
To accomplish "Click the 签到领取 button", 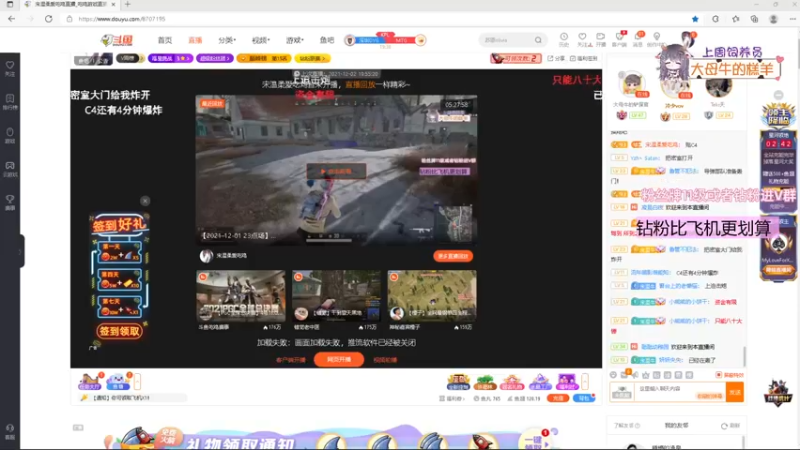I will click(119, 332).
